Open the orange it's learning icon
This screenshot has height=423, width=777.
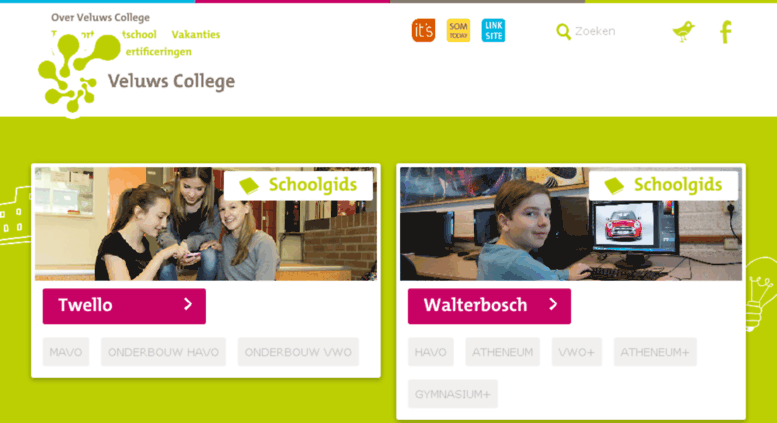423,30
